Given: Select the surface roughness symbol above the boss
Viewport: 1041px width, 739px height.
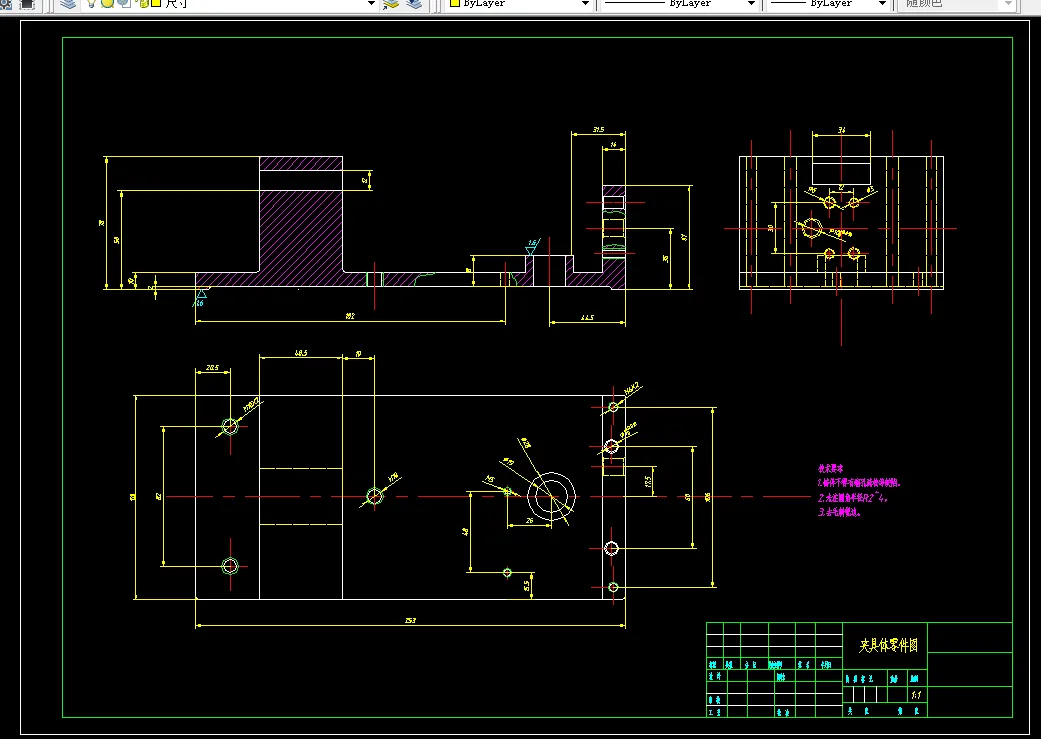Looking at the screenshot, I should click(532, 246).
